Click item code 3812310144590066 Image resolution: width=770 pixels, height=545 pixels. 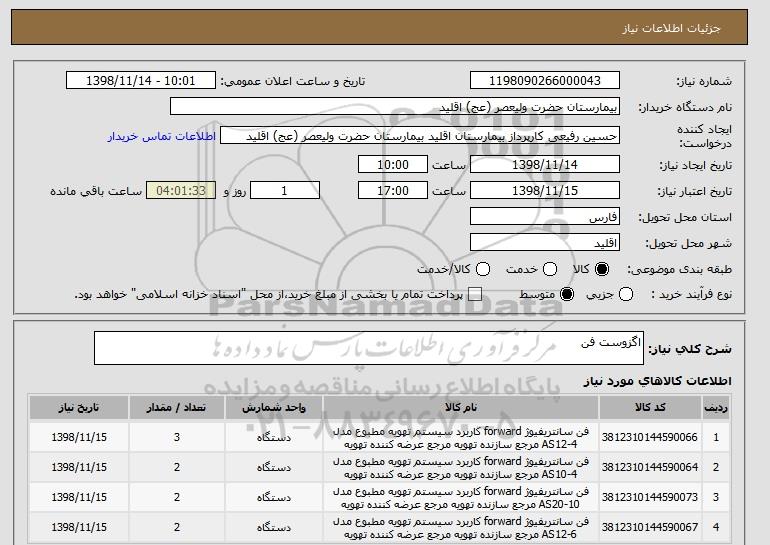pos(650,437)
